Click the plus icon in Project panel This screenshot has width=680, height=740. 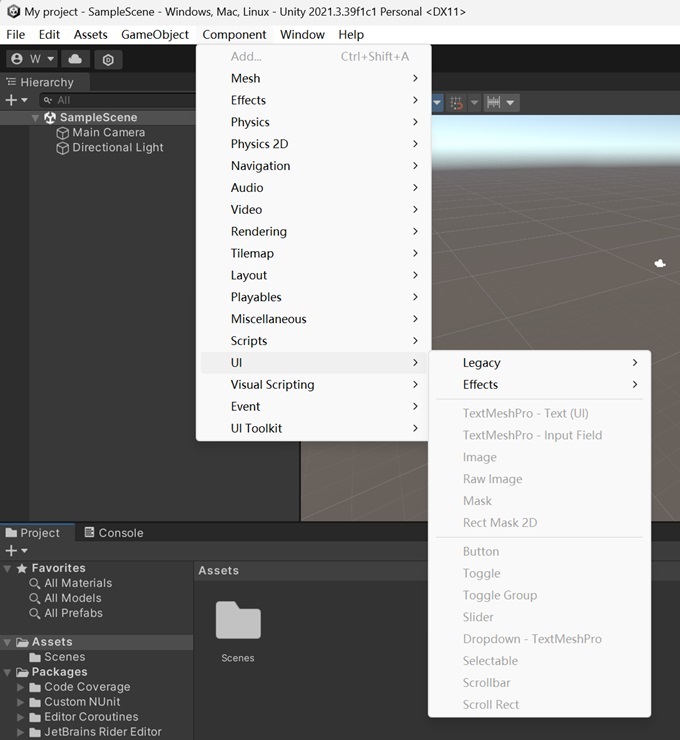[11, 550]
